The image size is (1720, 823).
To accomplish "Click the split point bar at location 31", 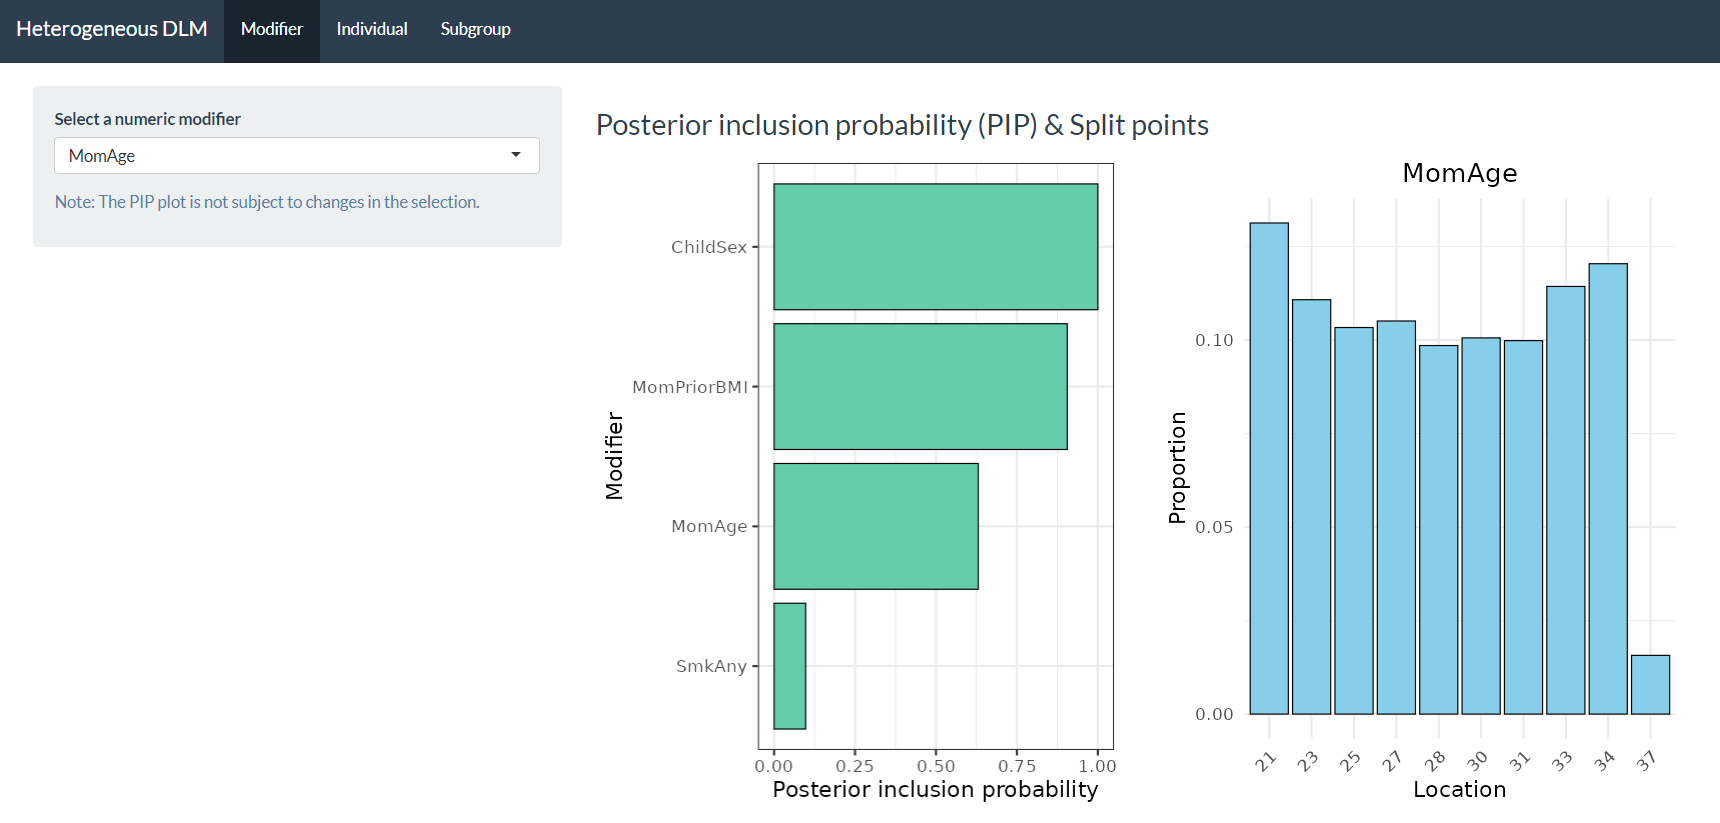I will coord(1523,527).
